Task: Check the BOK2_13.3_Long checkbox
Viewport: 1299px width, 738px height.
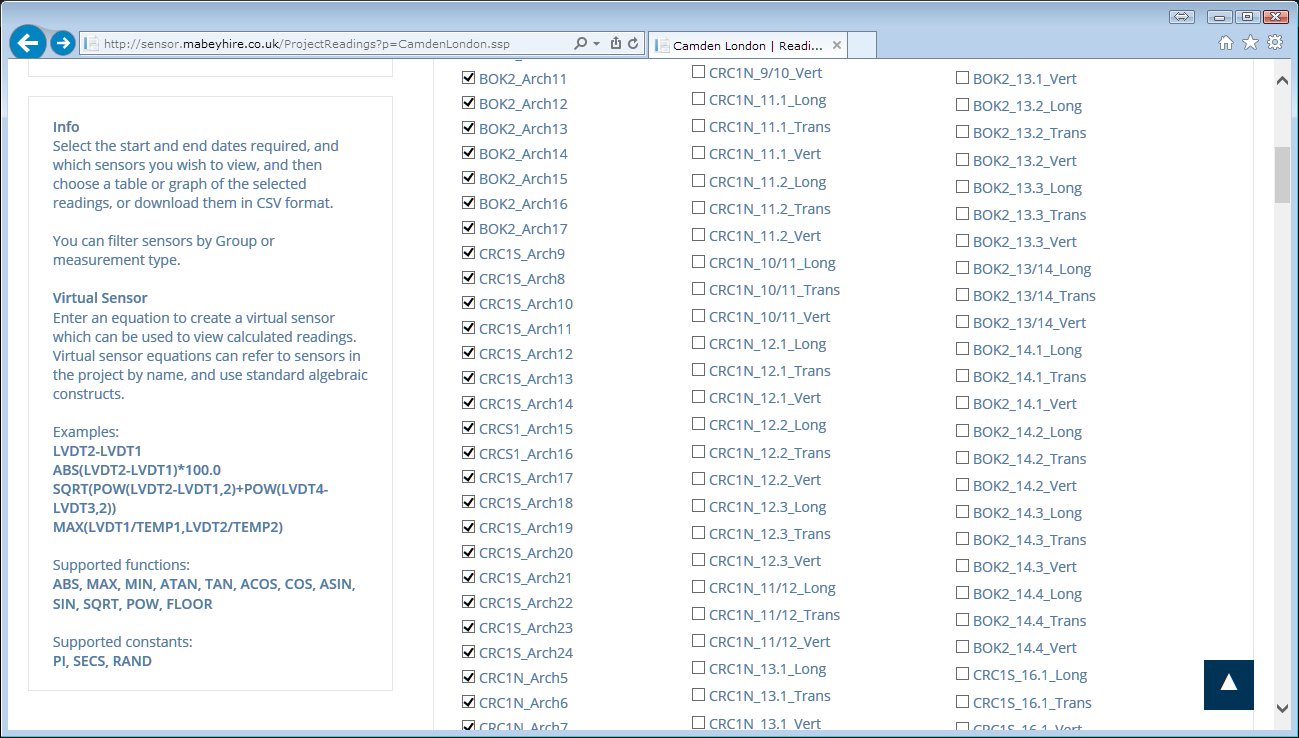Action: (x=962, y=187)
